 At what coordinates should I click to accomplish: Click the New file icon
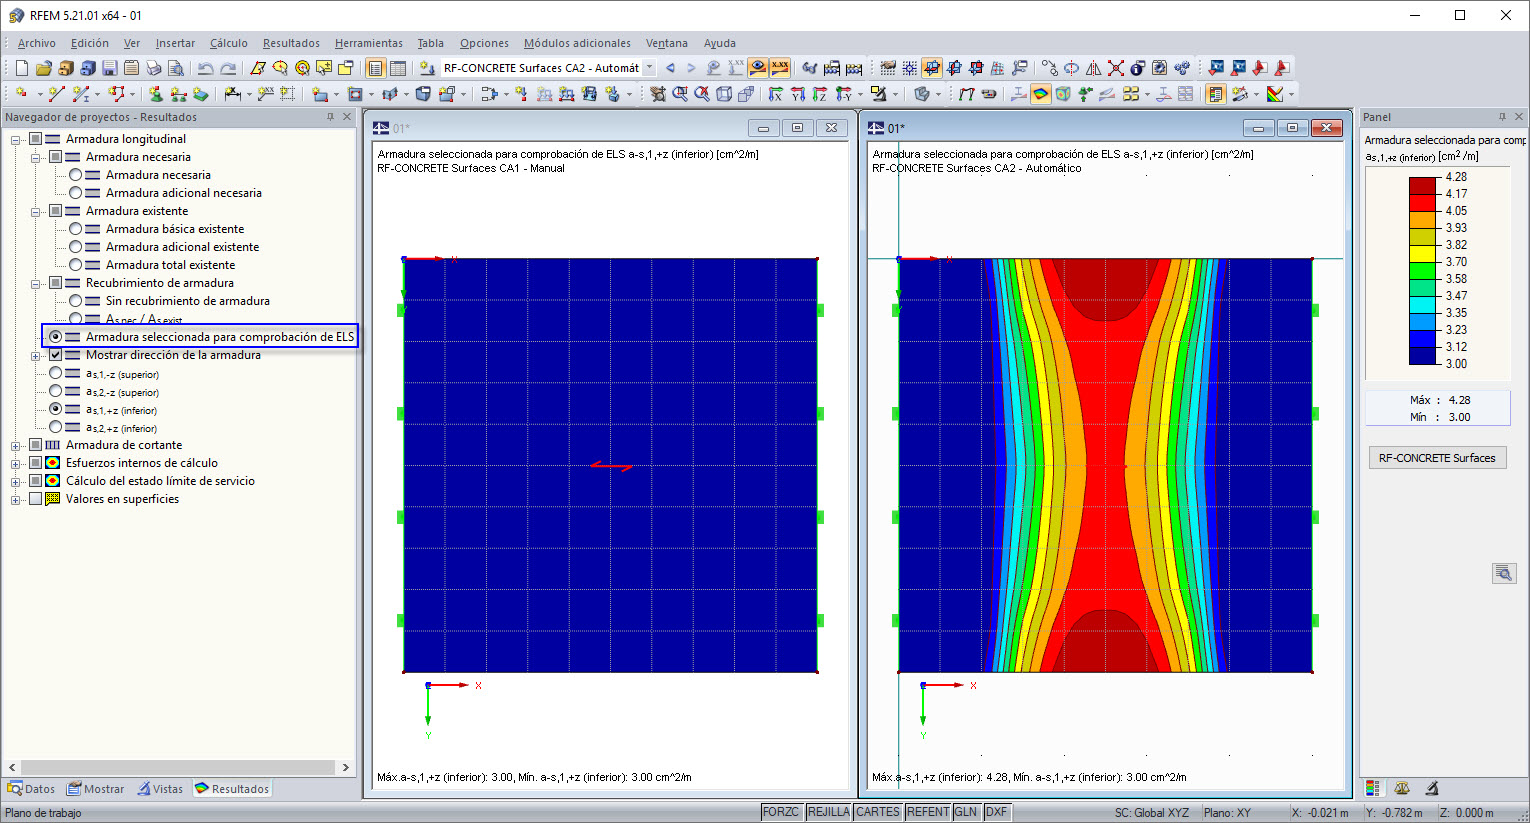[x=21, y=68]
